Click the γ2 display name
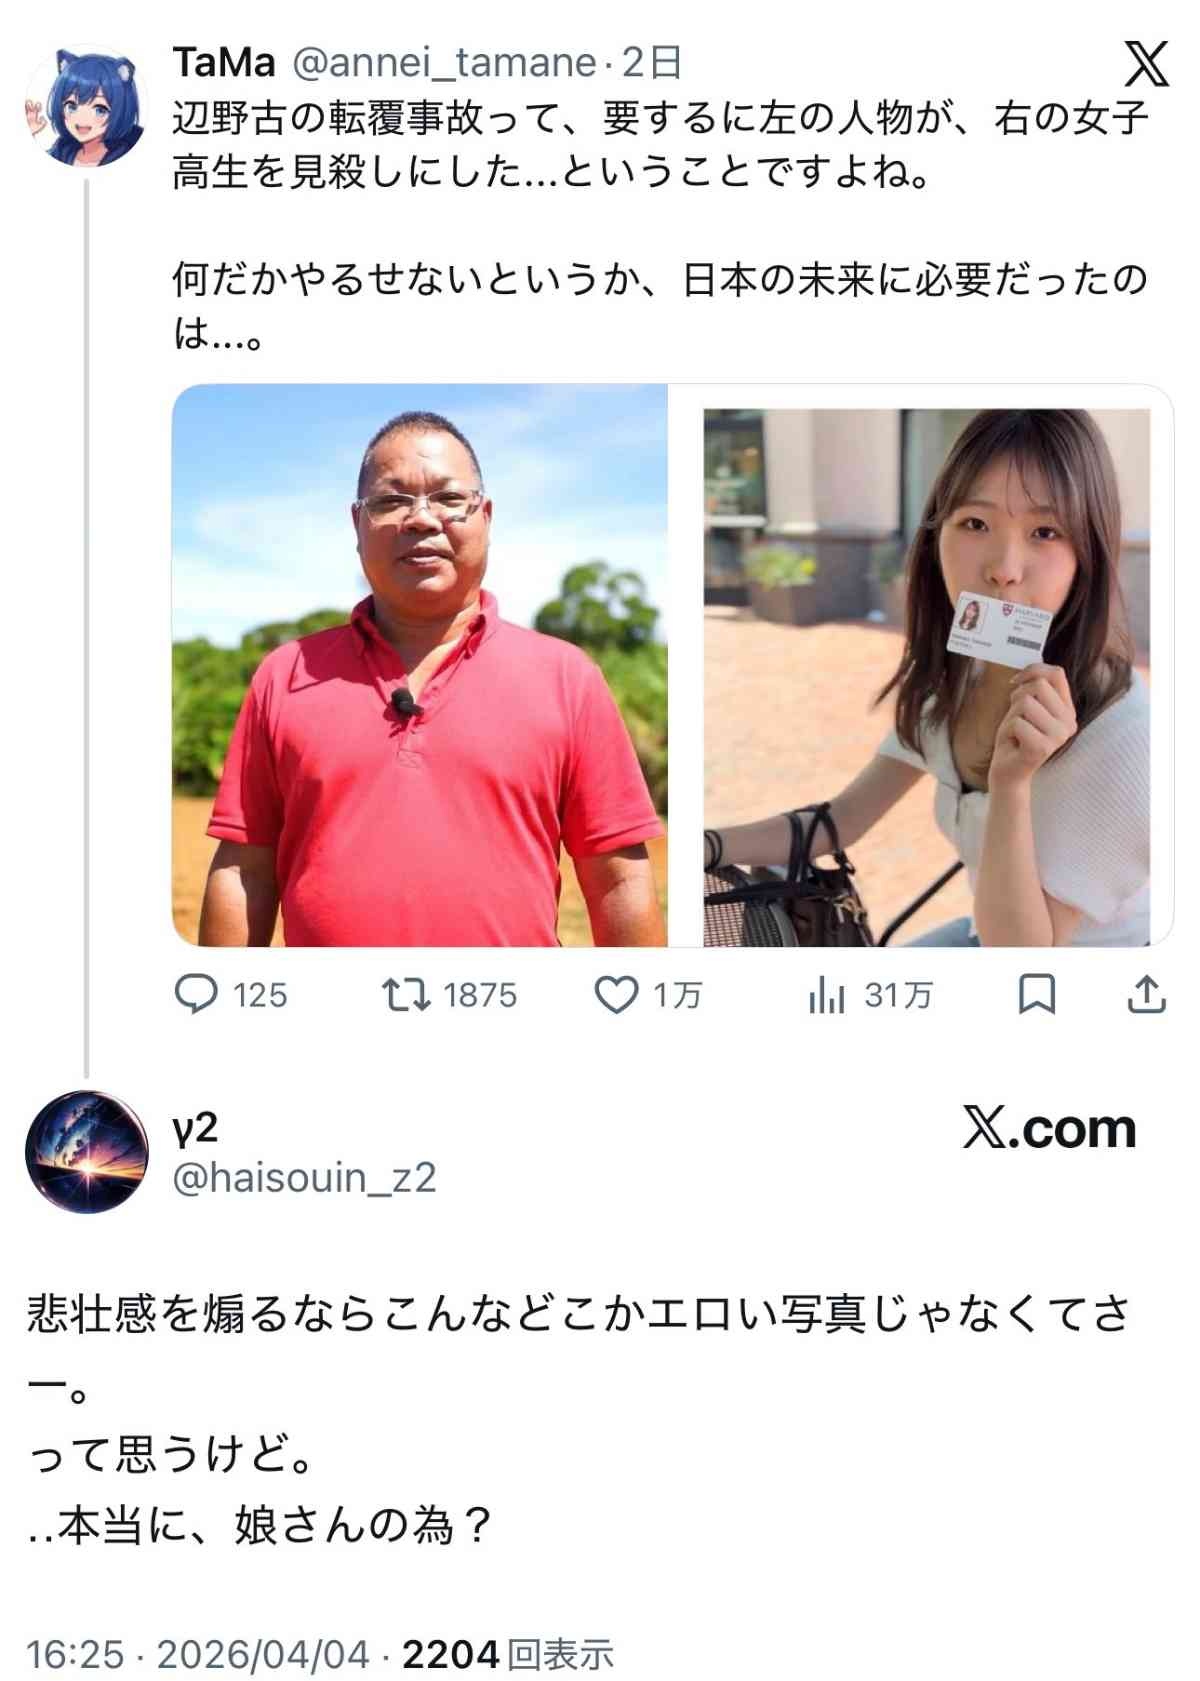 pos(195,1128)
